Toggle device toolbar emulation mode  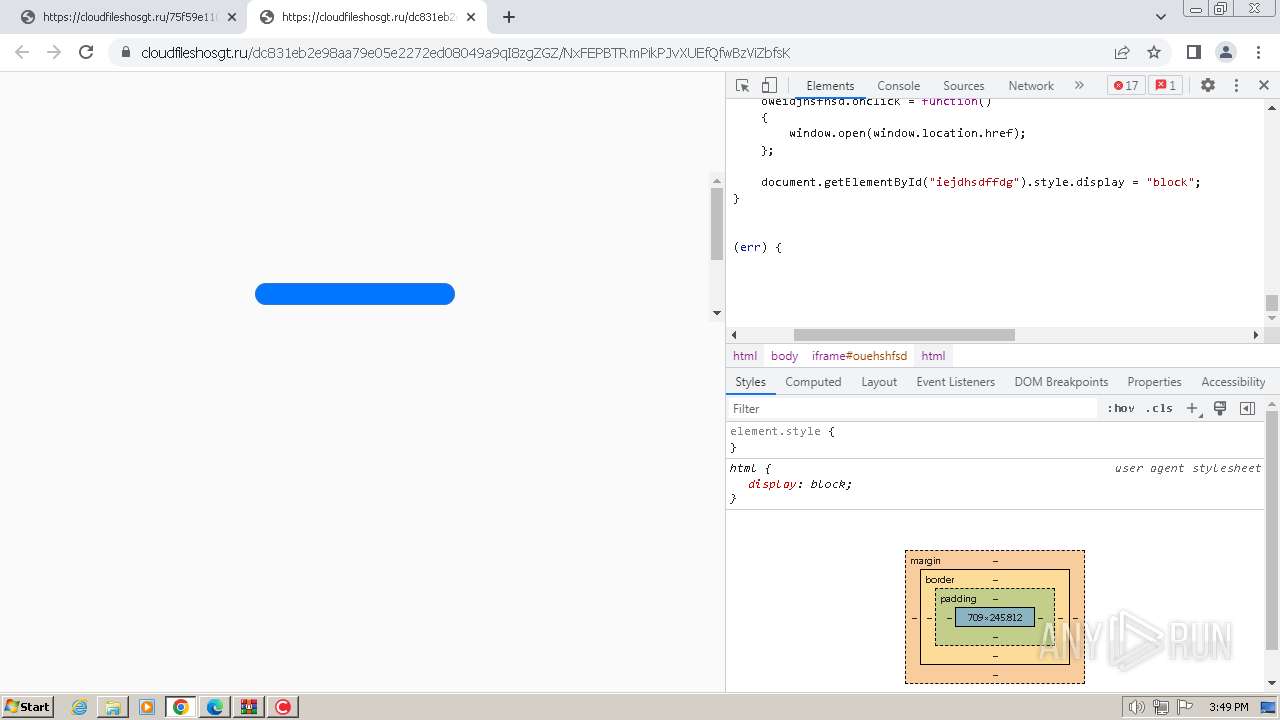[769, 85]
